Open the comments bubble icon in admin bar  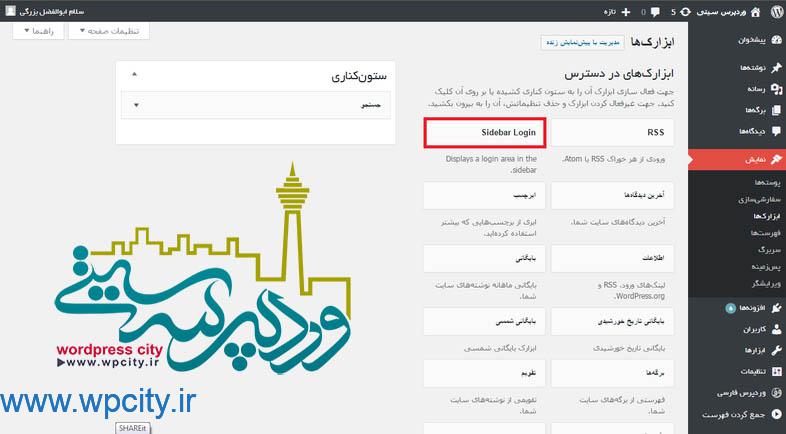click(x=655, y=13)
